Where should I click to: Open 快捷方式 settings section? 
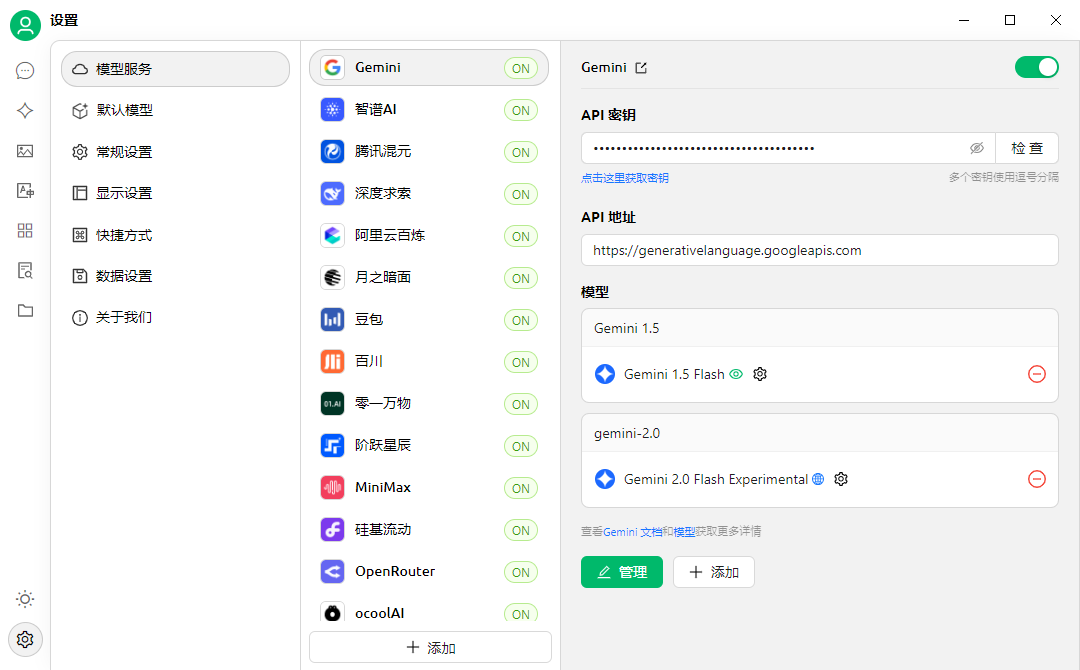[176, 235]
